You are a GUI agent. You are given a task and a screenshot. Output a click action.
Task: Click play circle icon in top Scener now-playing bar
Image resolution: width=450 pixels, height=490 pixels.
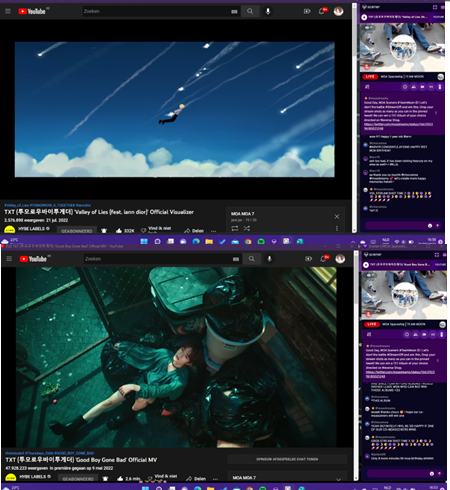(x=364, y=17)
